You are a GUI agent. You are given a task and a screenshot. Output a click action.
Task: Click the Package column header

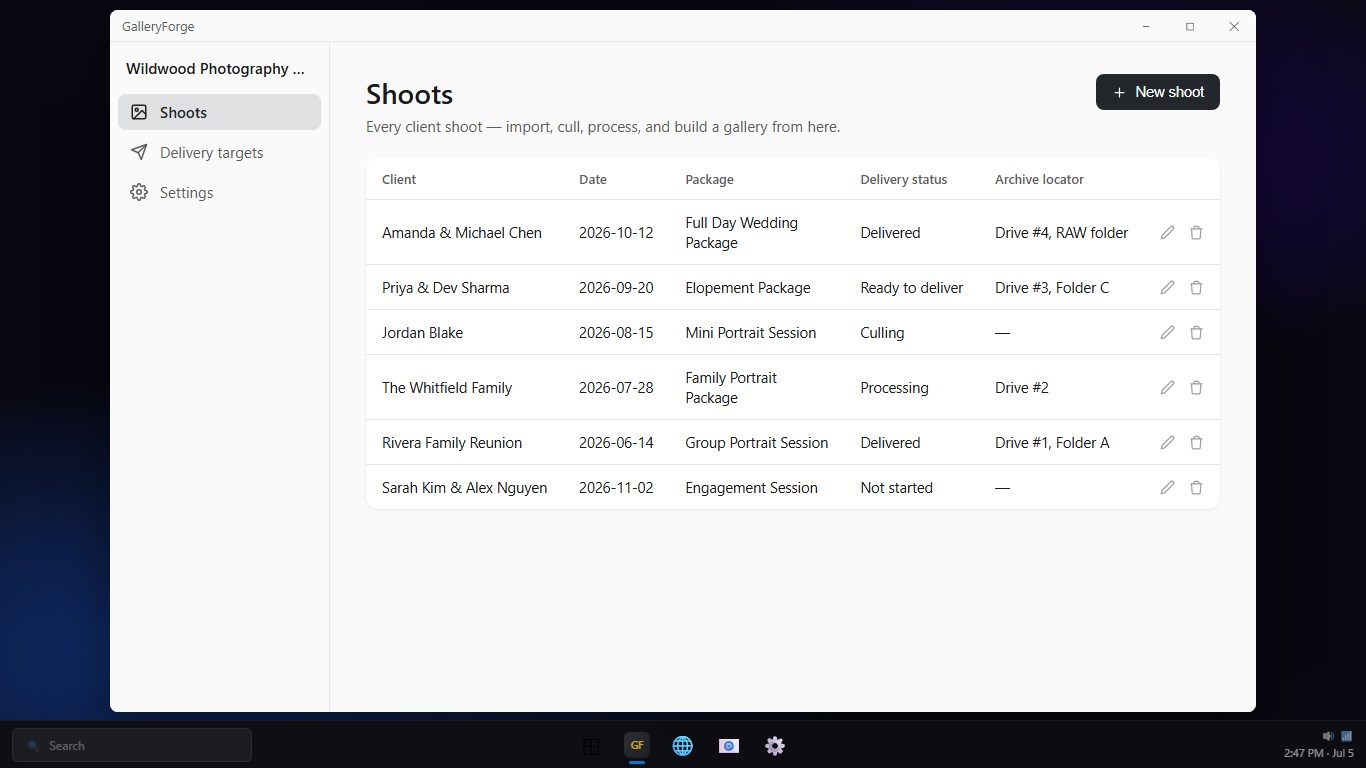pyautogui.click(x=709, y=179)
